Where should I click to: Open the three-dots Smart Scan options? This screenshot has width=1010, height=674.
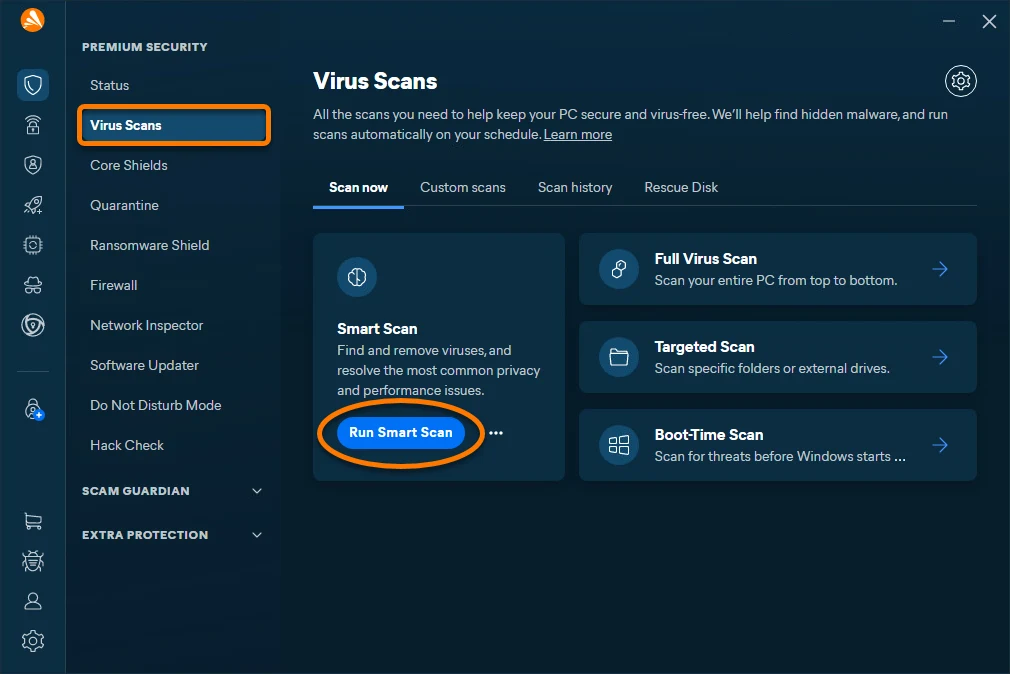pyautogui.click(x=496, y=433)
